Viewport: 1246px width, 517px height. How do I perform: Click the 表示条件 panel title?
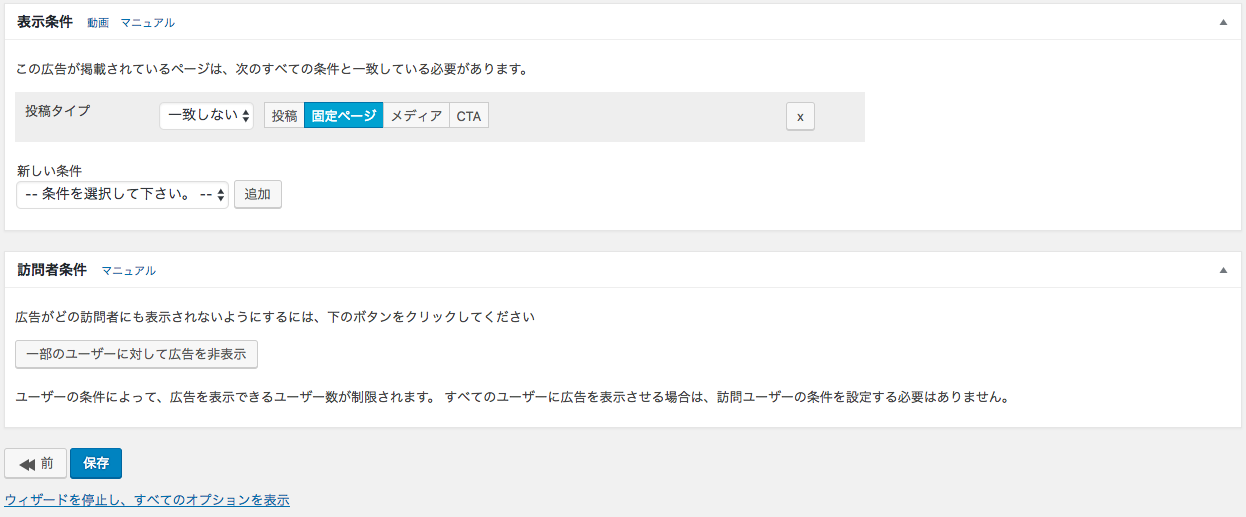point(45,21)
